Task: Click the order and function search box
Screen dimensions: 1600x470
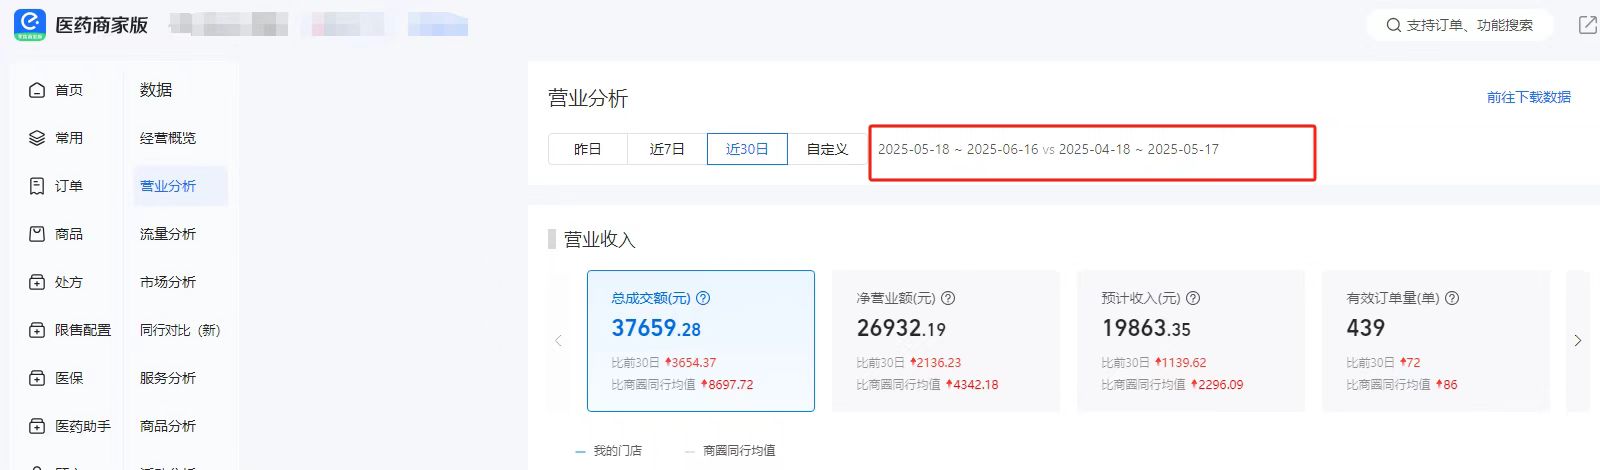Action: 1460,25
